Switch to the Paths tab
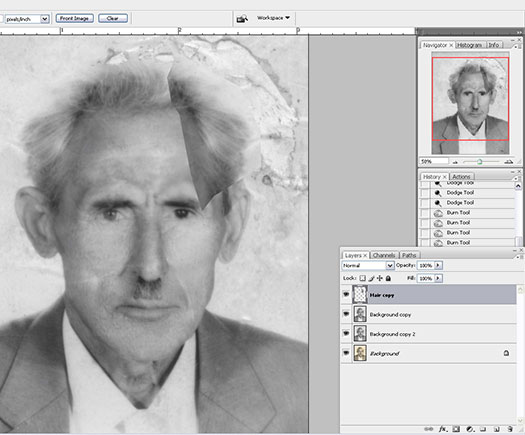Screen dimensions: 525x435 409,256
